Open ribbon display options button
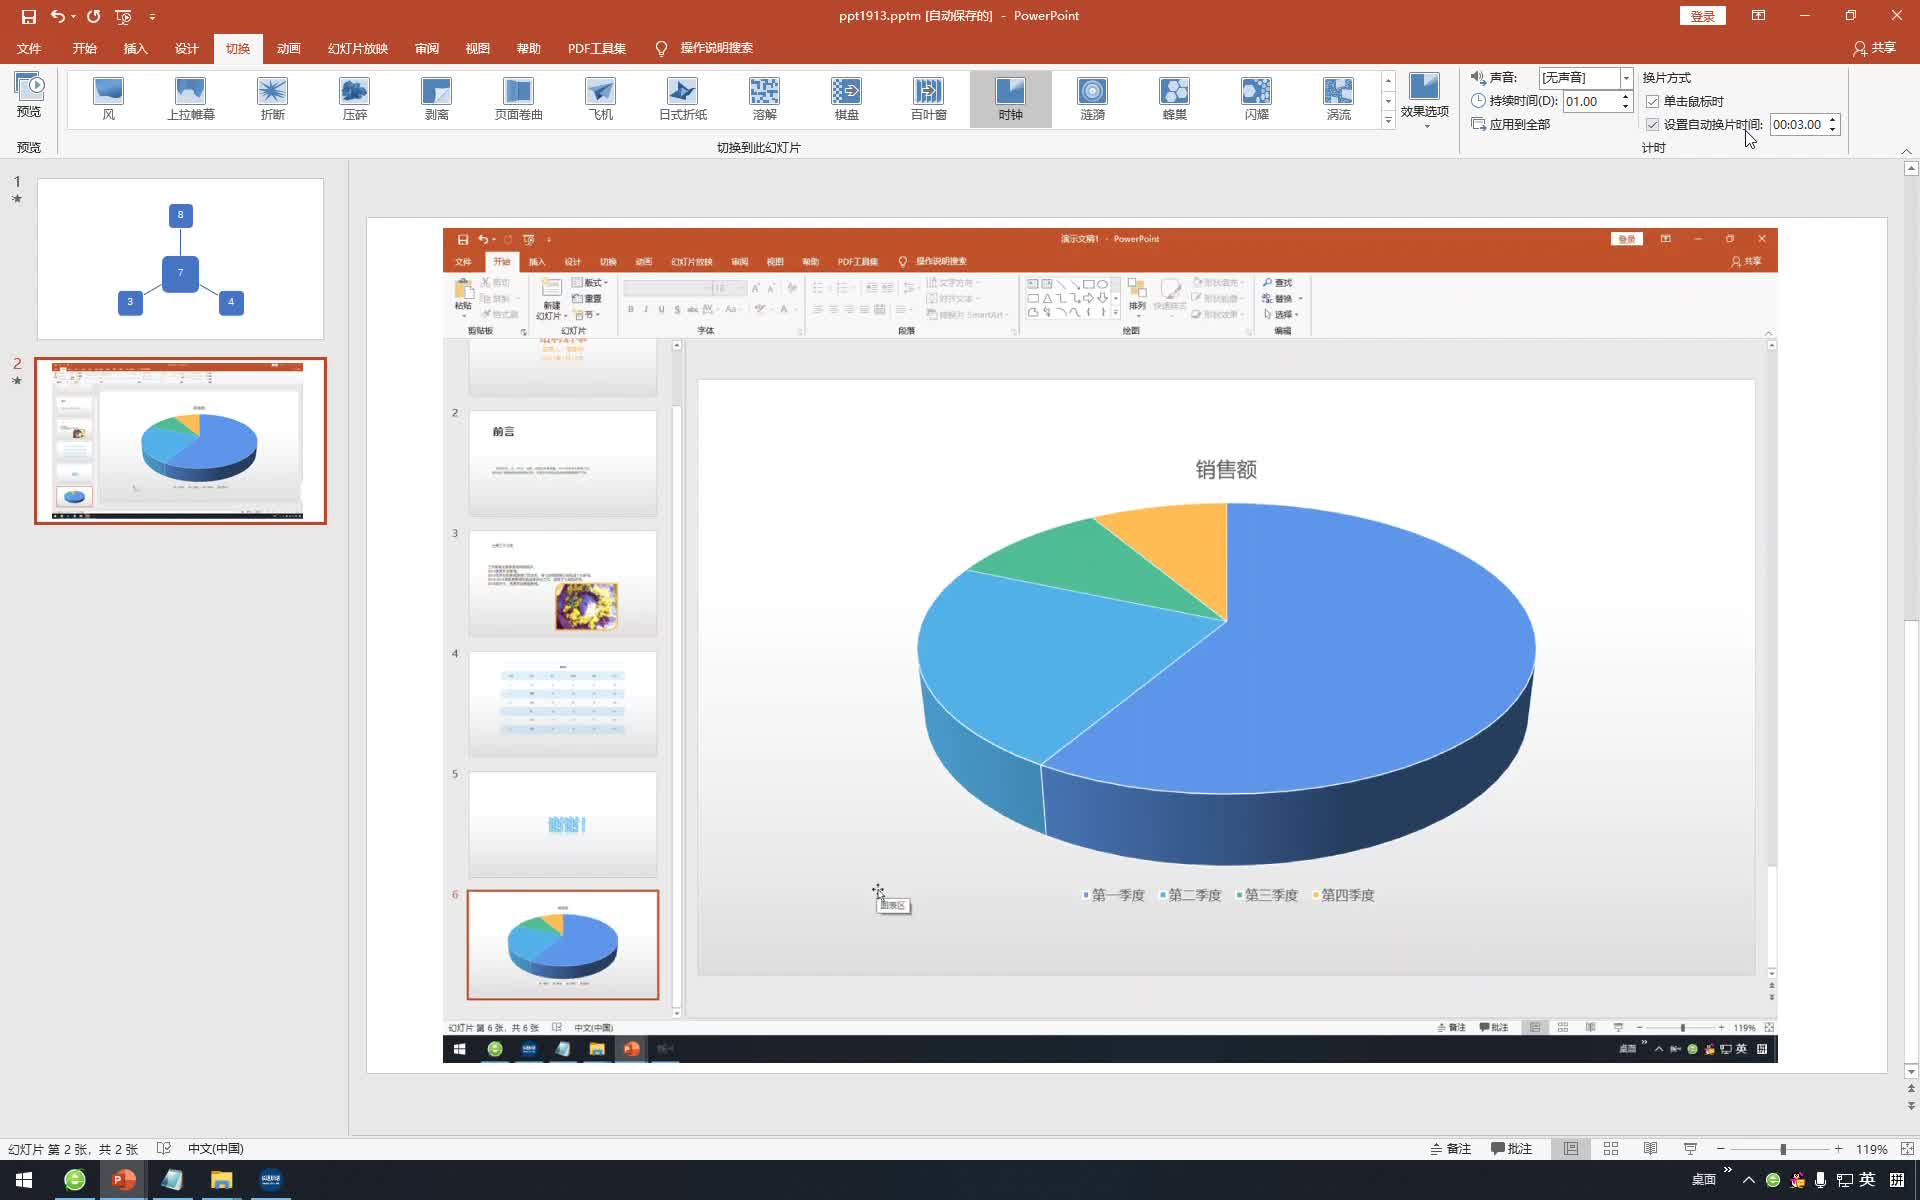 pyautogui.click(x=1758, y=16)
